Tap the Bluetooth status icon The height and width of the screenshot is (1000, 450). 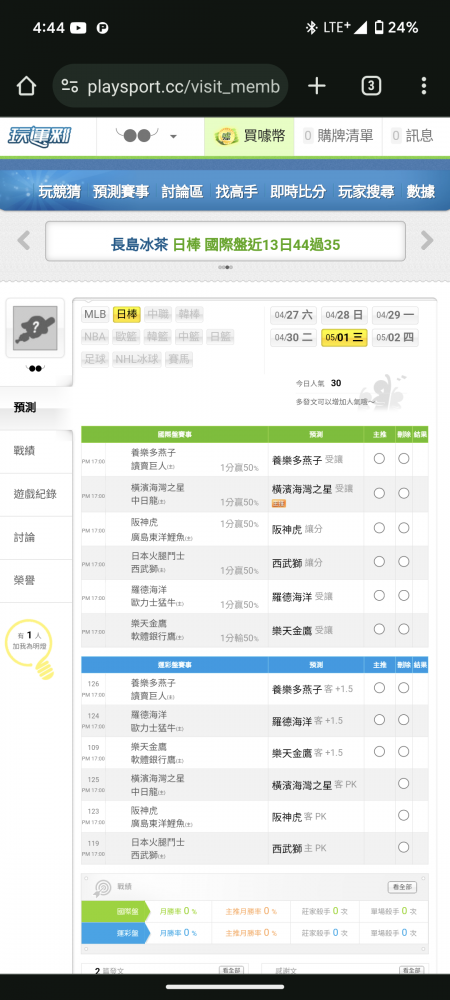point(311,27)
